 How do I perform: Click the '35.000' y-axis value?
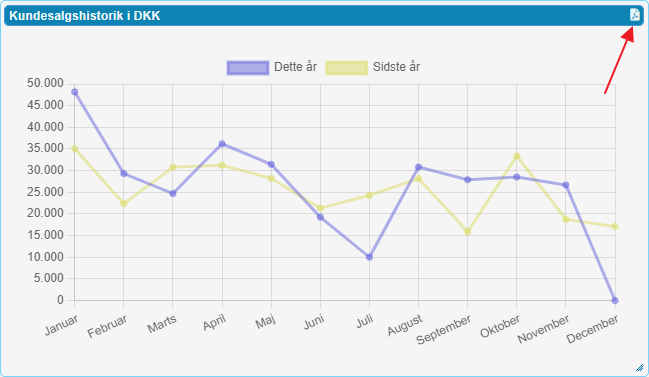pos(46,149)
